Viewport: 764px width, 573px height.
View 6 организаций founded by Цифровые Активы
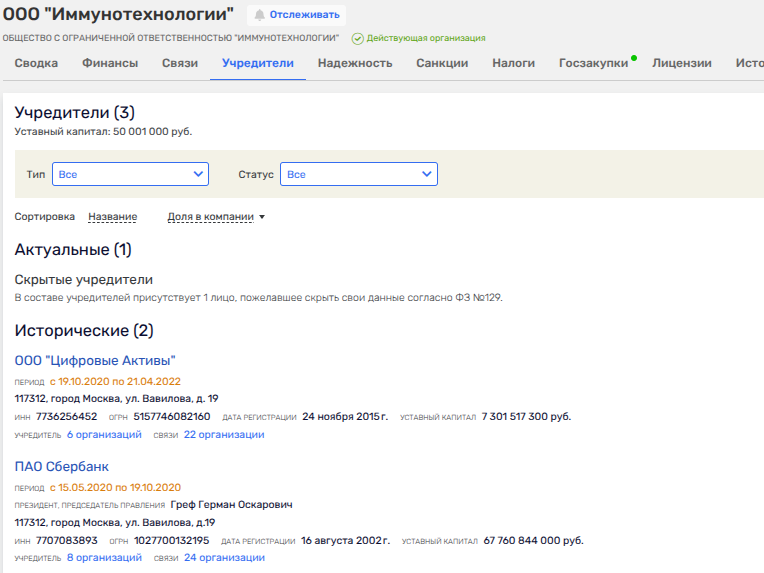104,435
